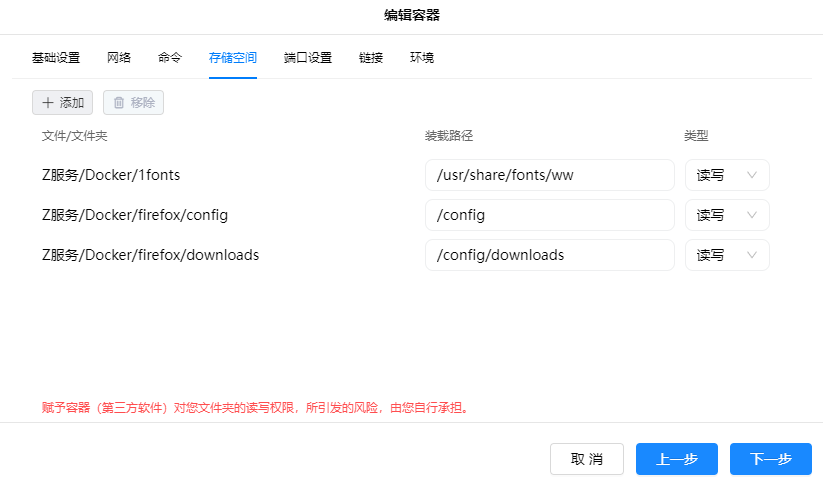This screenshot has height=486, width=823.
Task: Click the 移除 button with trash icon
Action: click(133, 102)
